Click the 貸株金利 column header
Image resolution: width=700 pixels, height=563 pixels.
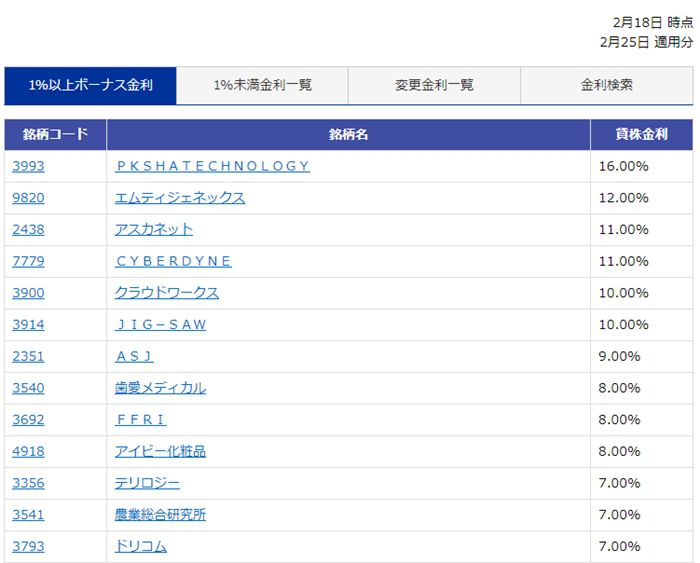pyautogui.click(x=642, y=134)
